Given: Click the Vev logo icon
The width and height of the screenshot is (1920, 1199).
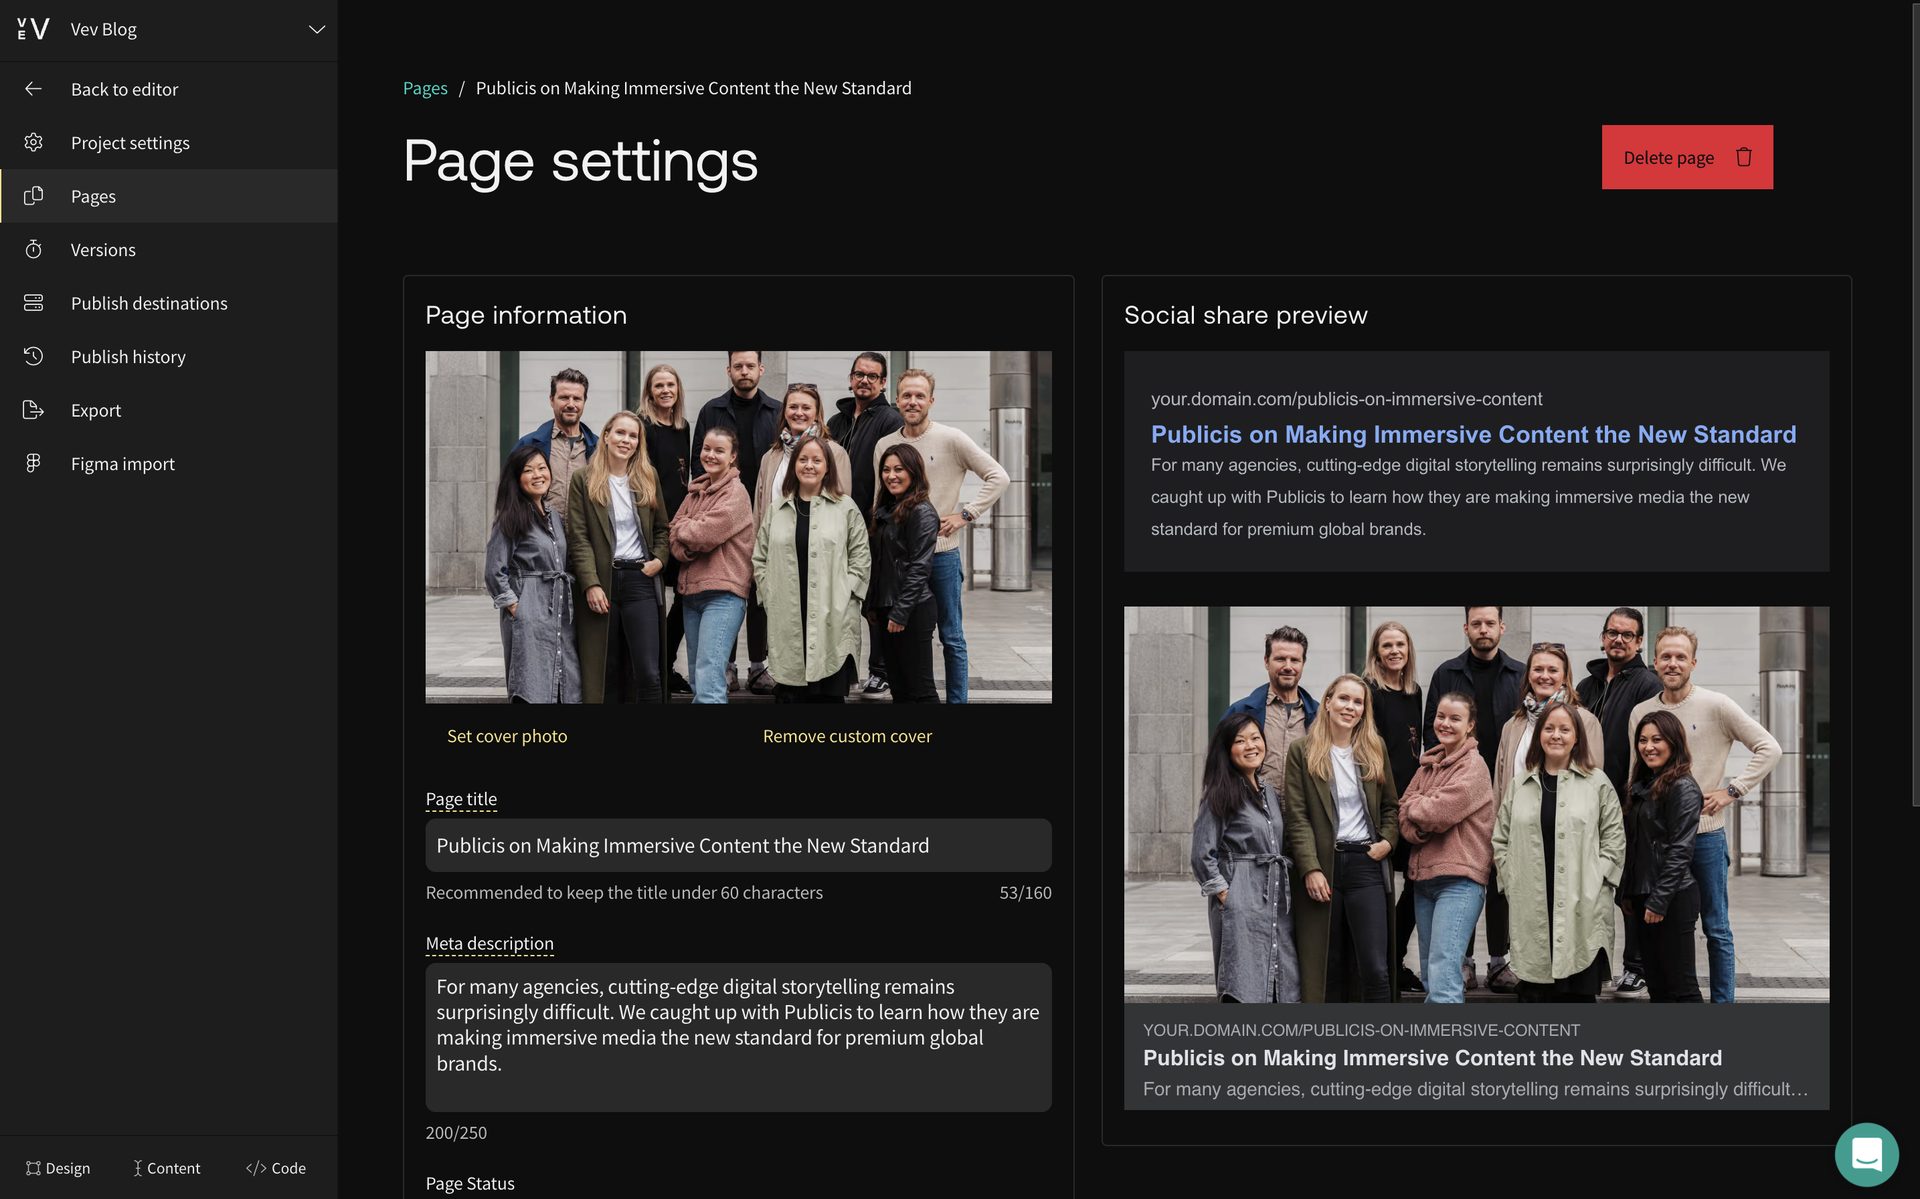Looking at the screenshot, I should (33, 29).
